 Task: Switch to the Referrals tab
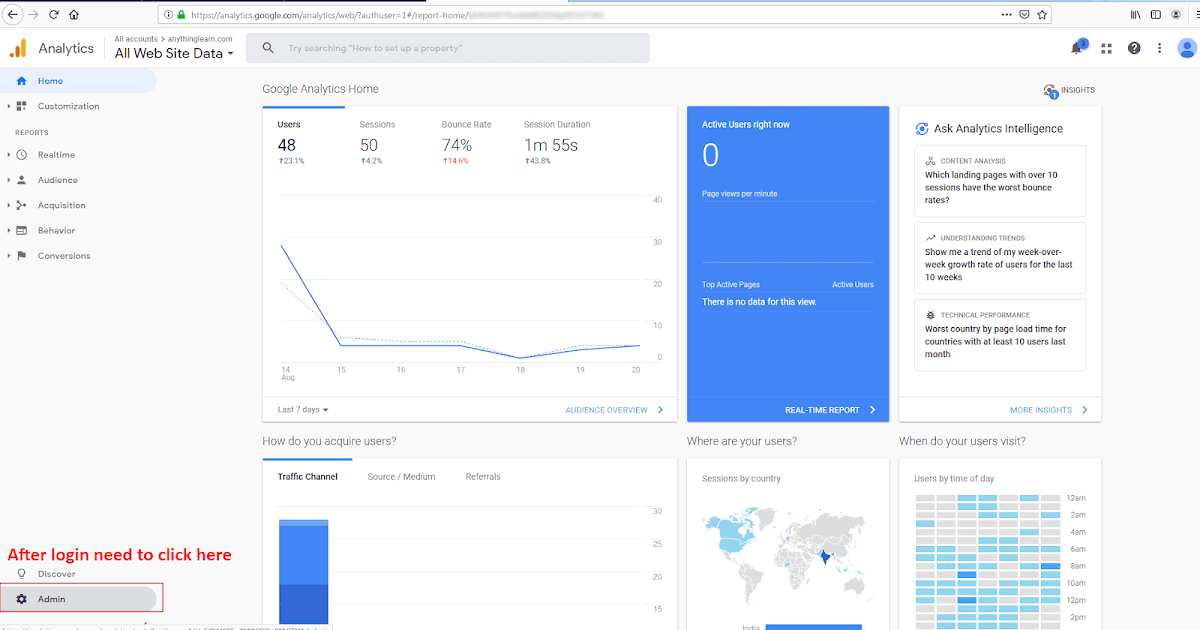pos(483,476)
